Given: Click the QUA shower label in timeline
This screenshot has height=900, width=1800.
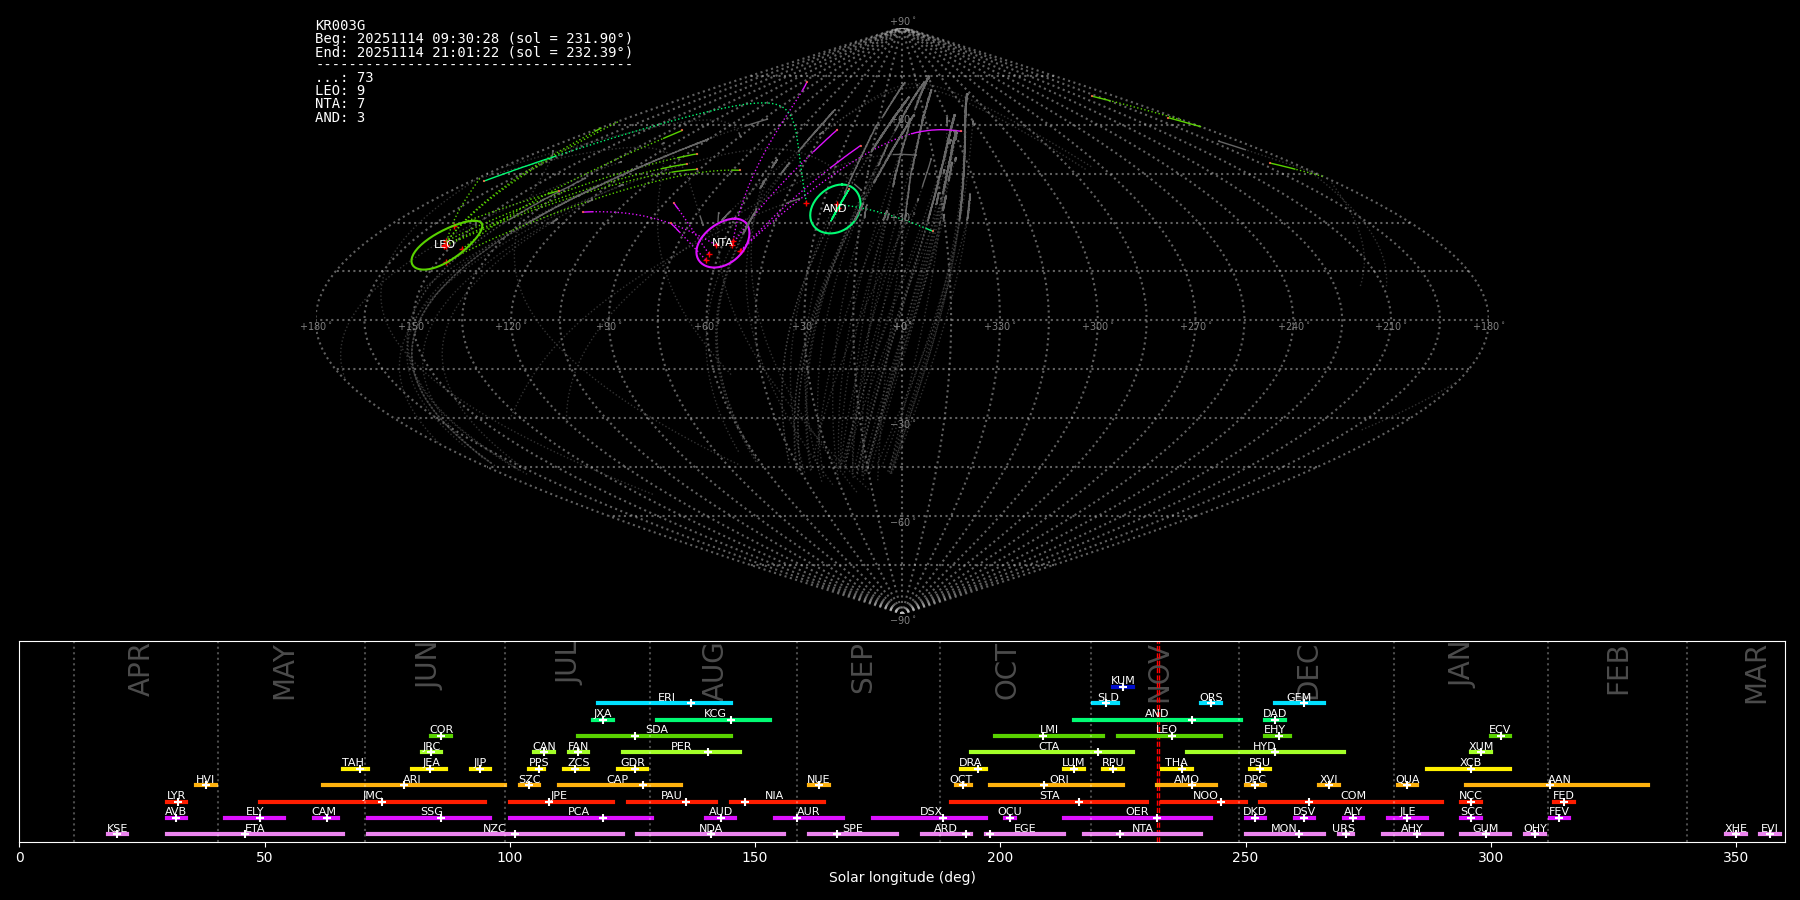Looking at the screenshot, I should [x=1407, y=780].
